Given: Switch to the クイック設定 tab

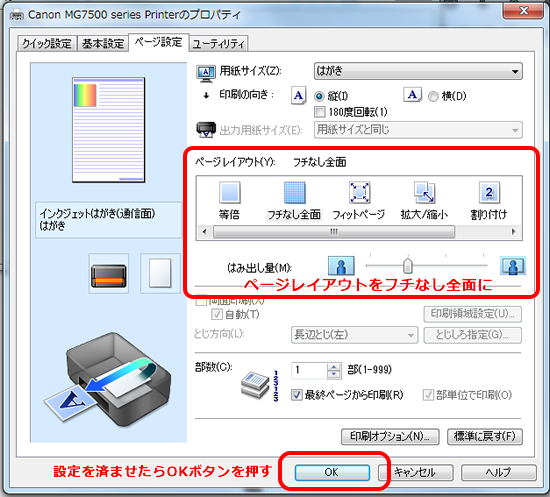Looking at the screenshot, I should [47, 43].
